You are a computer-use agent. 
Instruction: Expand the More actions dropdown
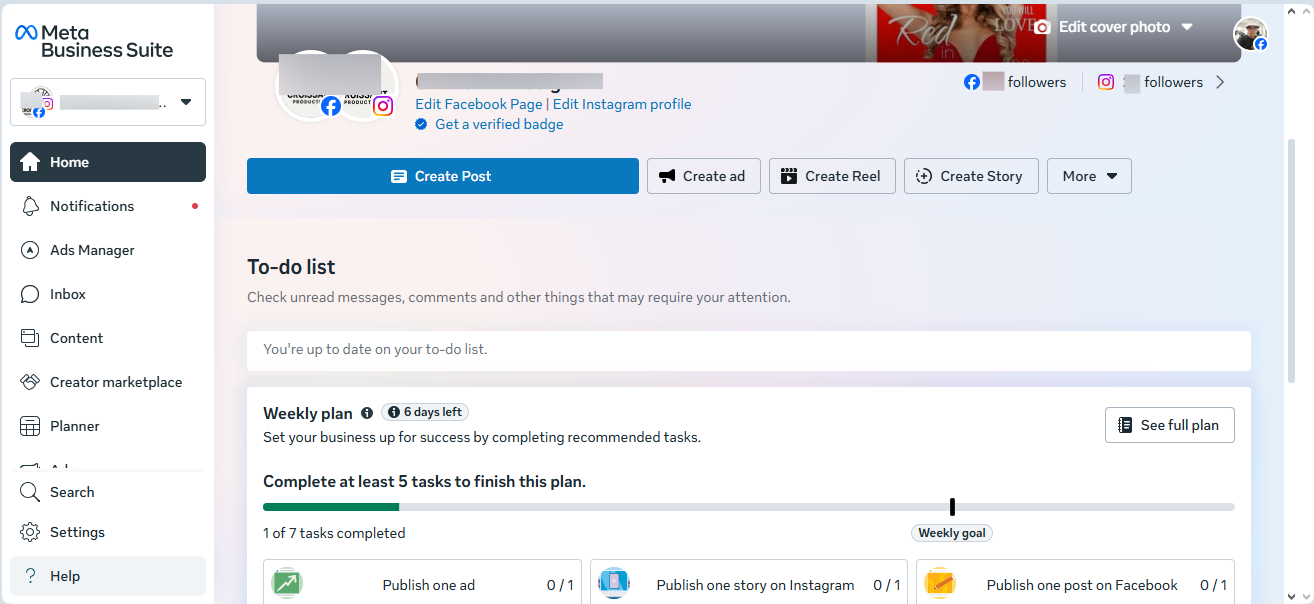coord(1089,176)
